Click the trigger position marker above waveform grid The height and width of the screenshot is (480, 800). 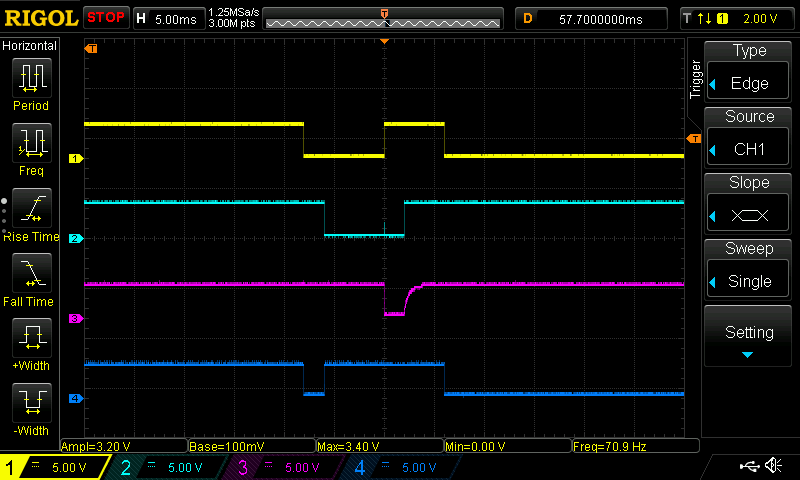click(x=384, y=41)
